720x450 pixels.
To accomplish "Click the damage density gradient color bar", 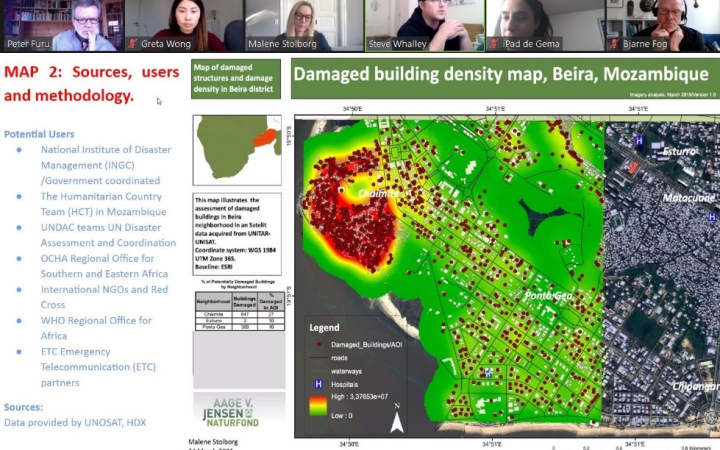I will pyautogui.click(x=317, y=405).
